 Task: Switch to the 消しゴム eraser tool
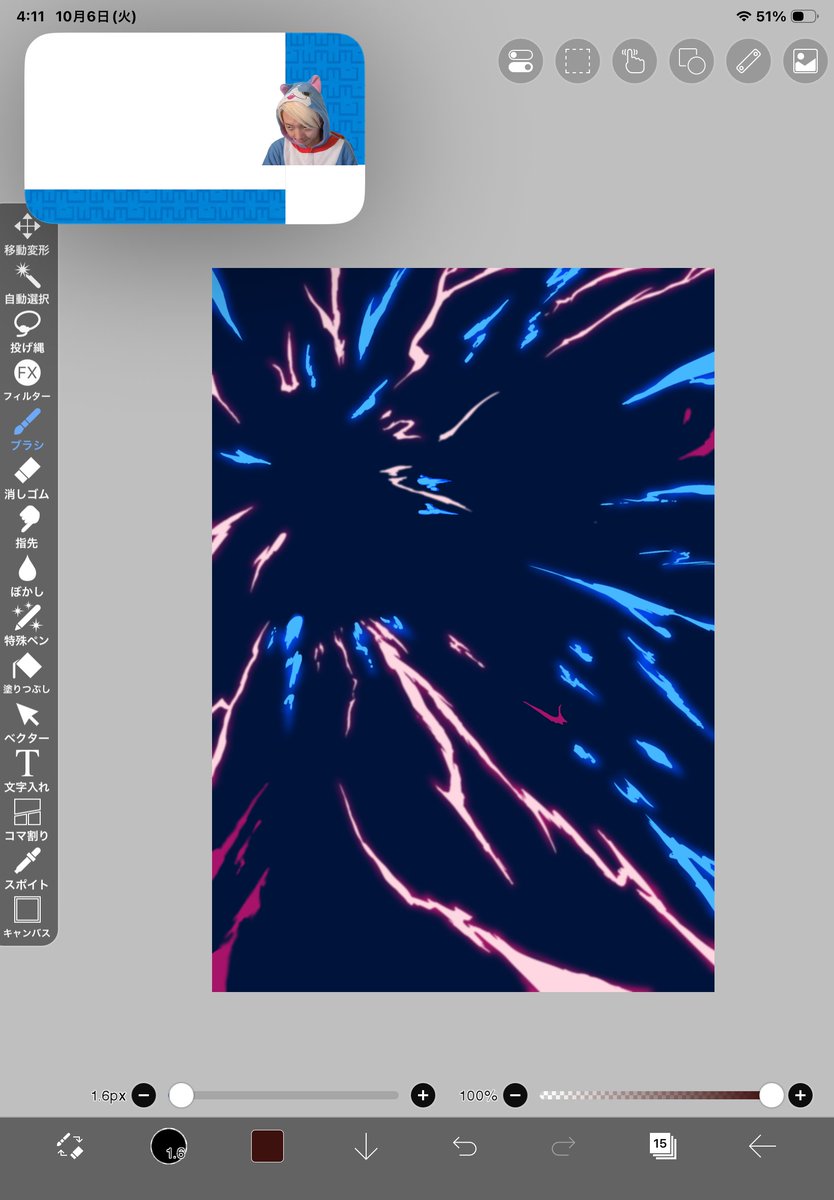27,479
